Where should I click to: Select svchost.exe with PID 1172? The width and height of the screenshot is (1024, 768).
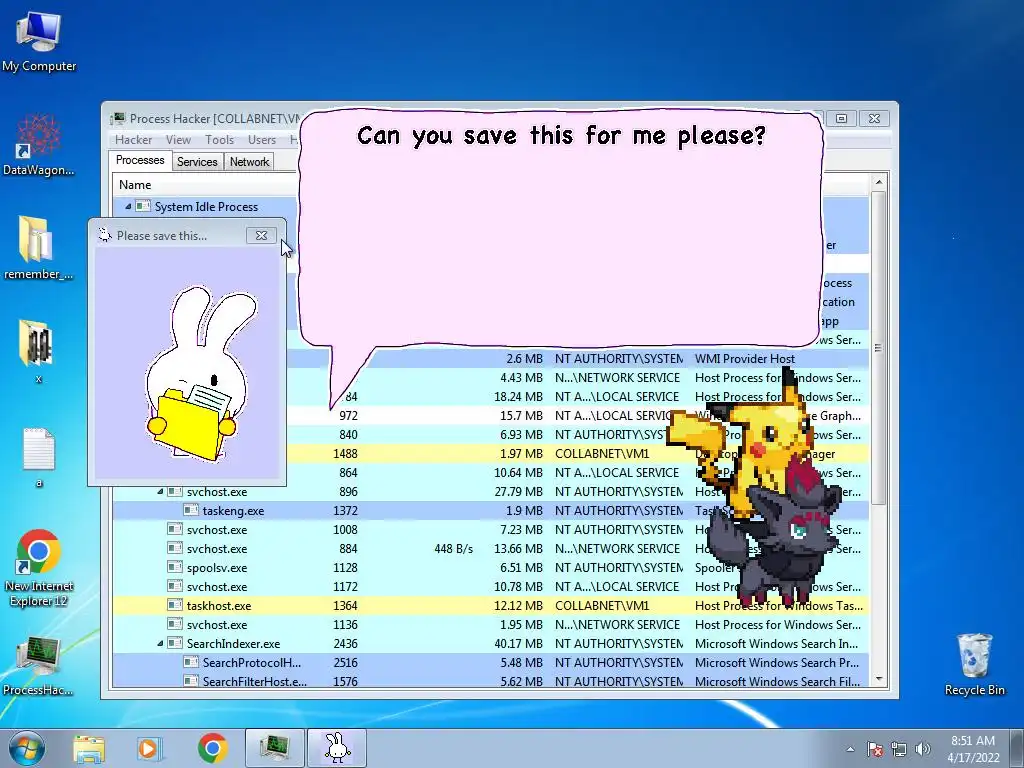point(491,586)
